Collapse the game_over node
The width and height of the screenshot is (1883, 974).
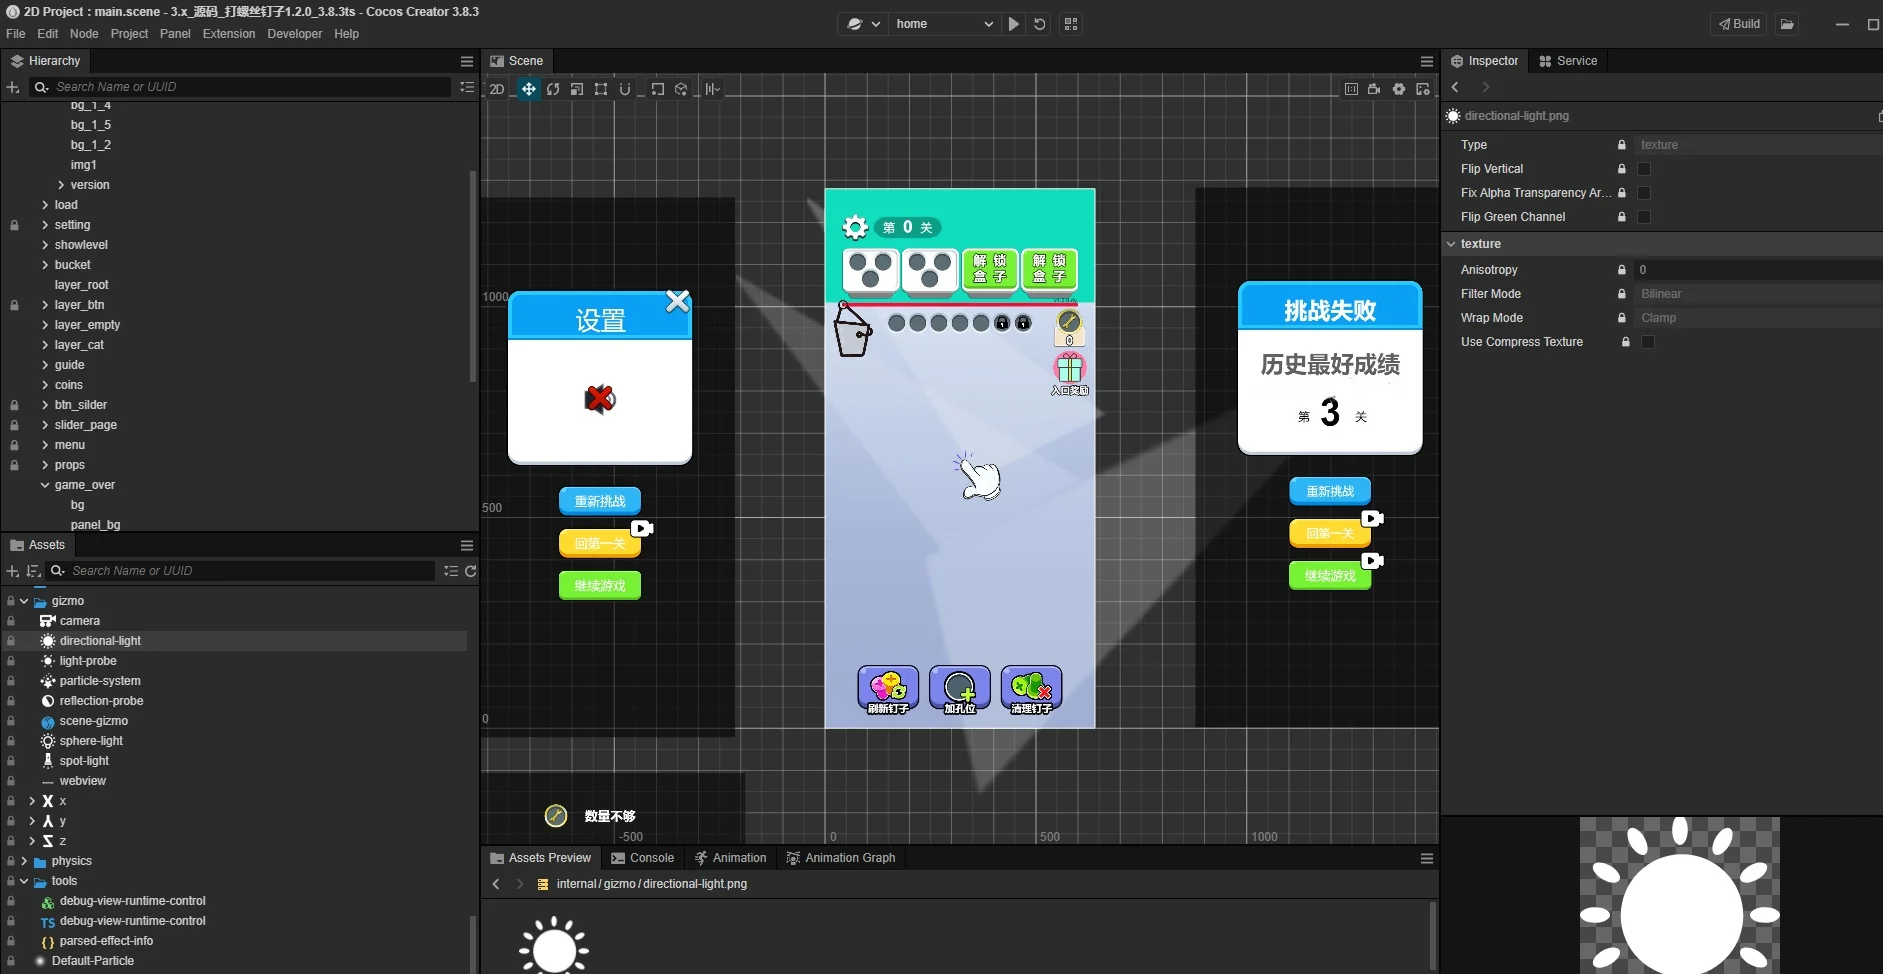45,485
